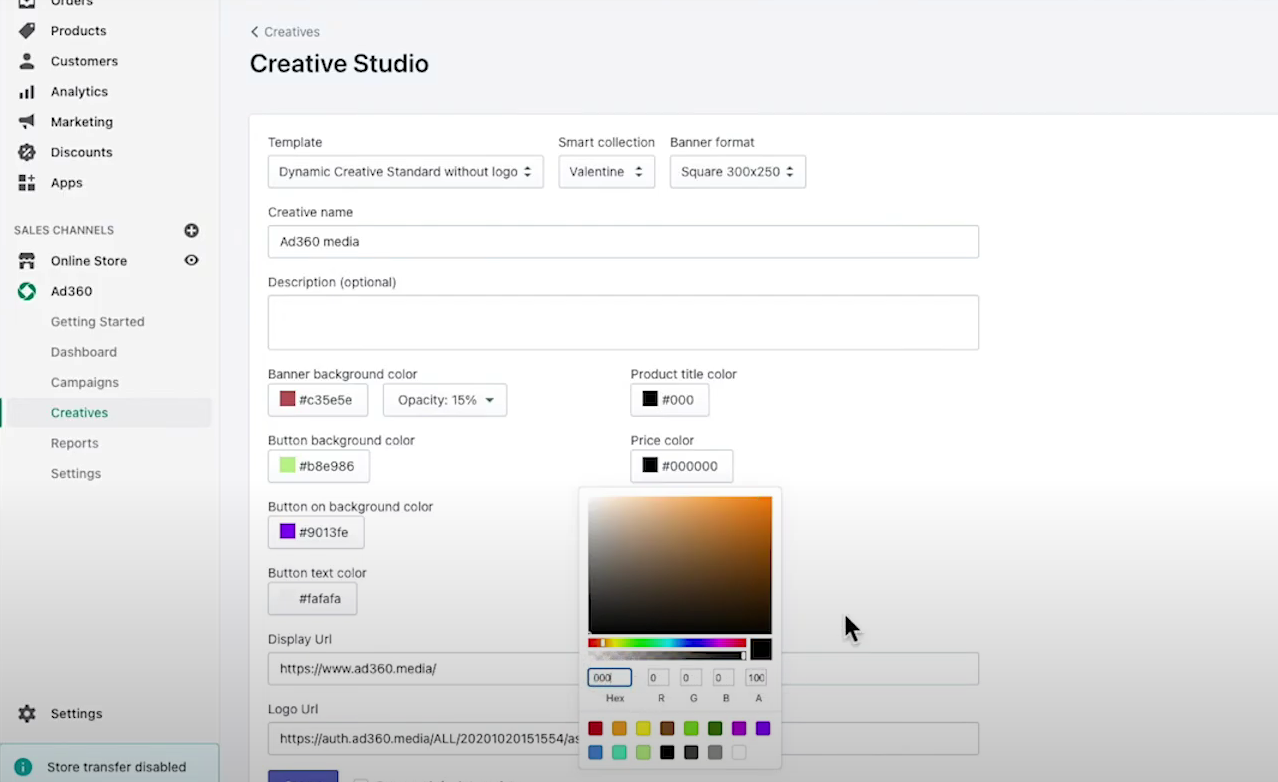The height and width of the screenshot is (782, 1278).
Task: Open Analytics from the sidebar
Action: [x=28, y=91]
